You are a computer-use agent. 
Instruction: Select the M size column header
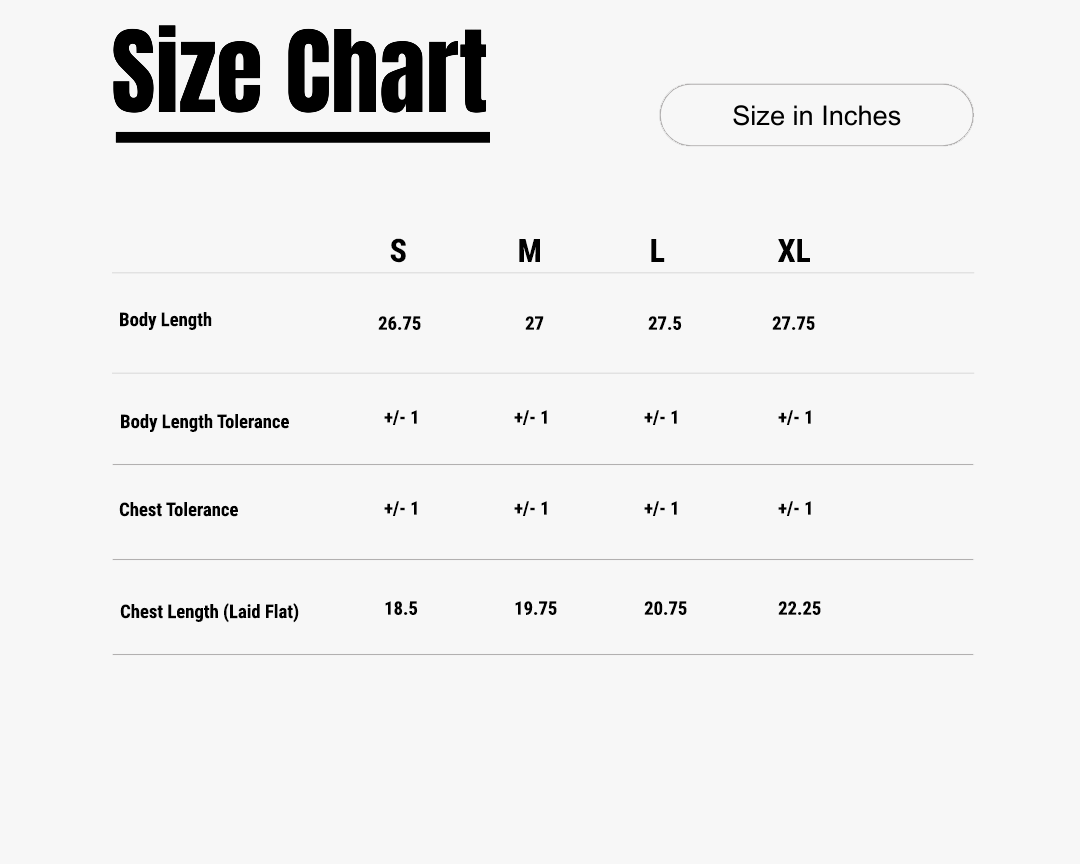click(529, 251)
